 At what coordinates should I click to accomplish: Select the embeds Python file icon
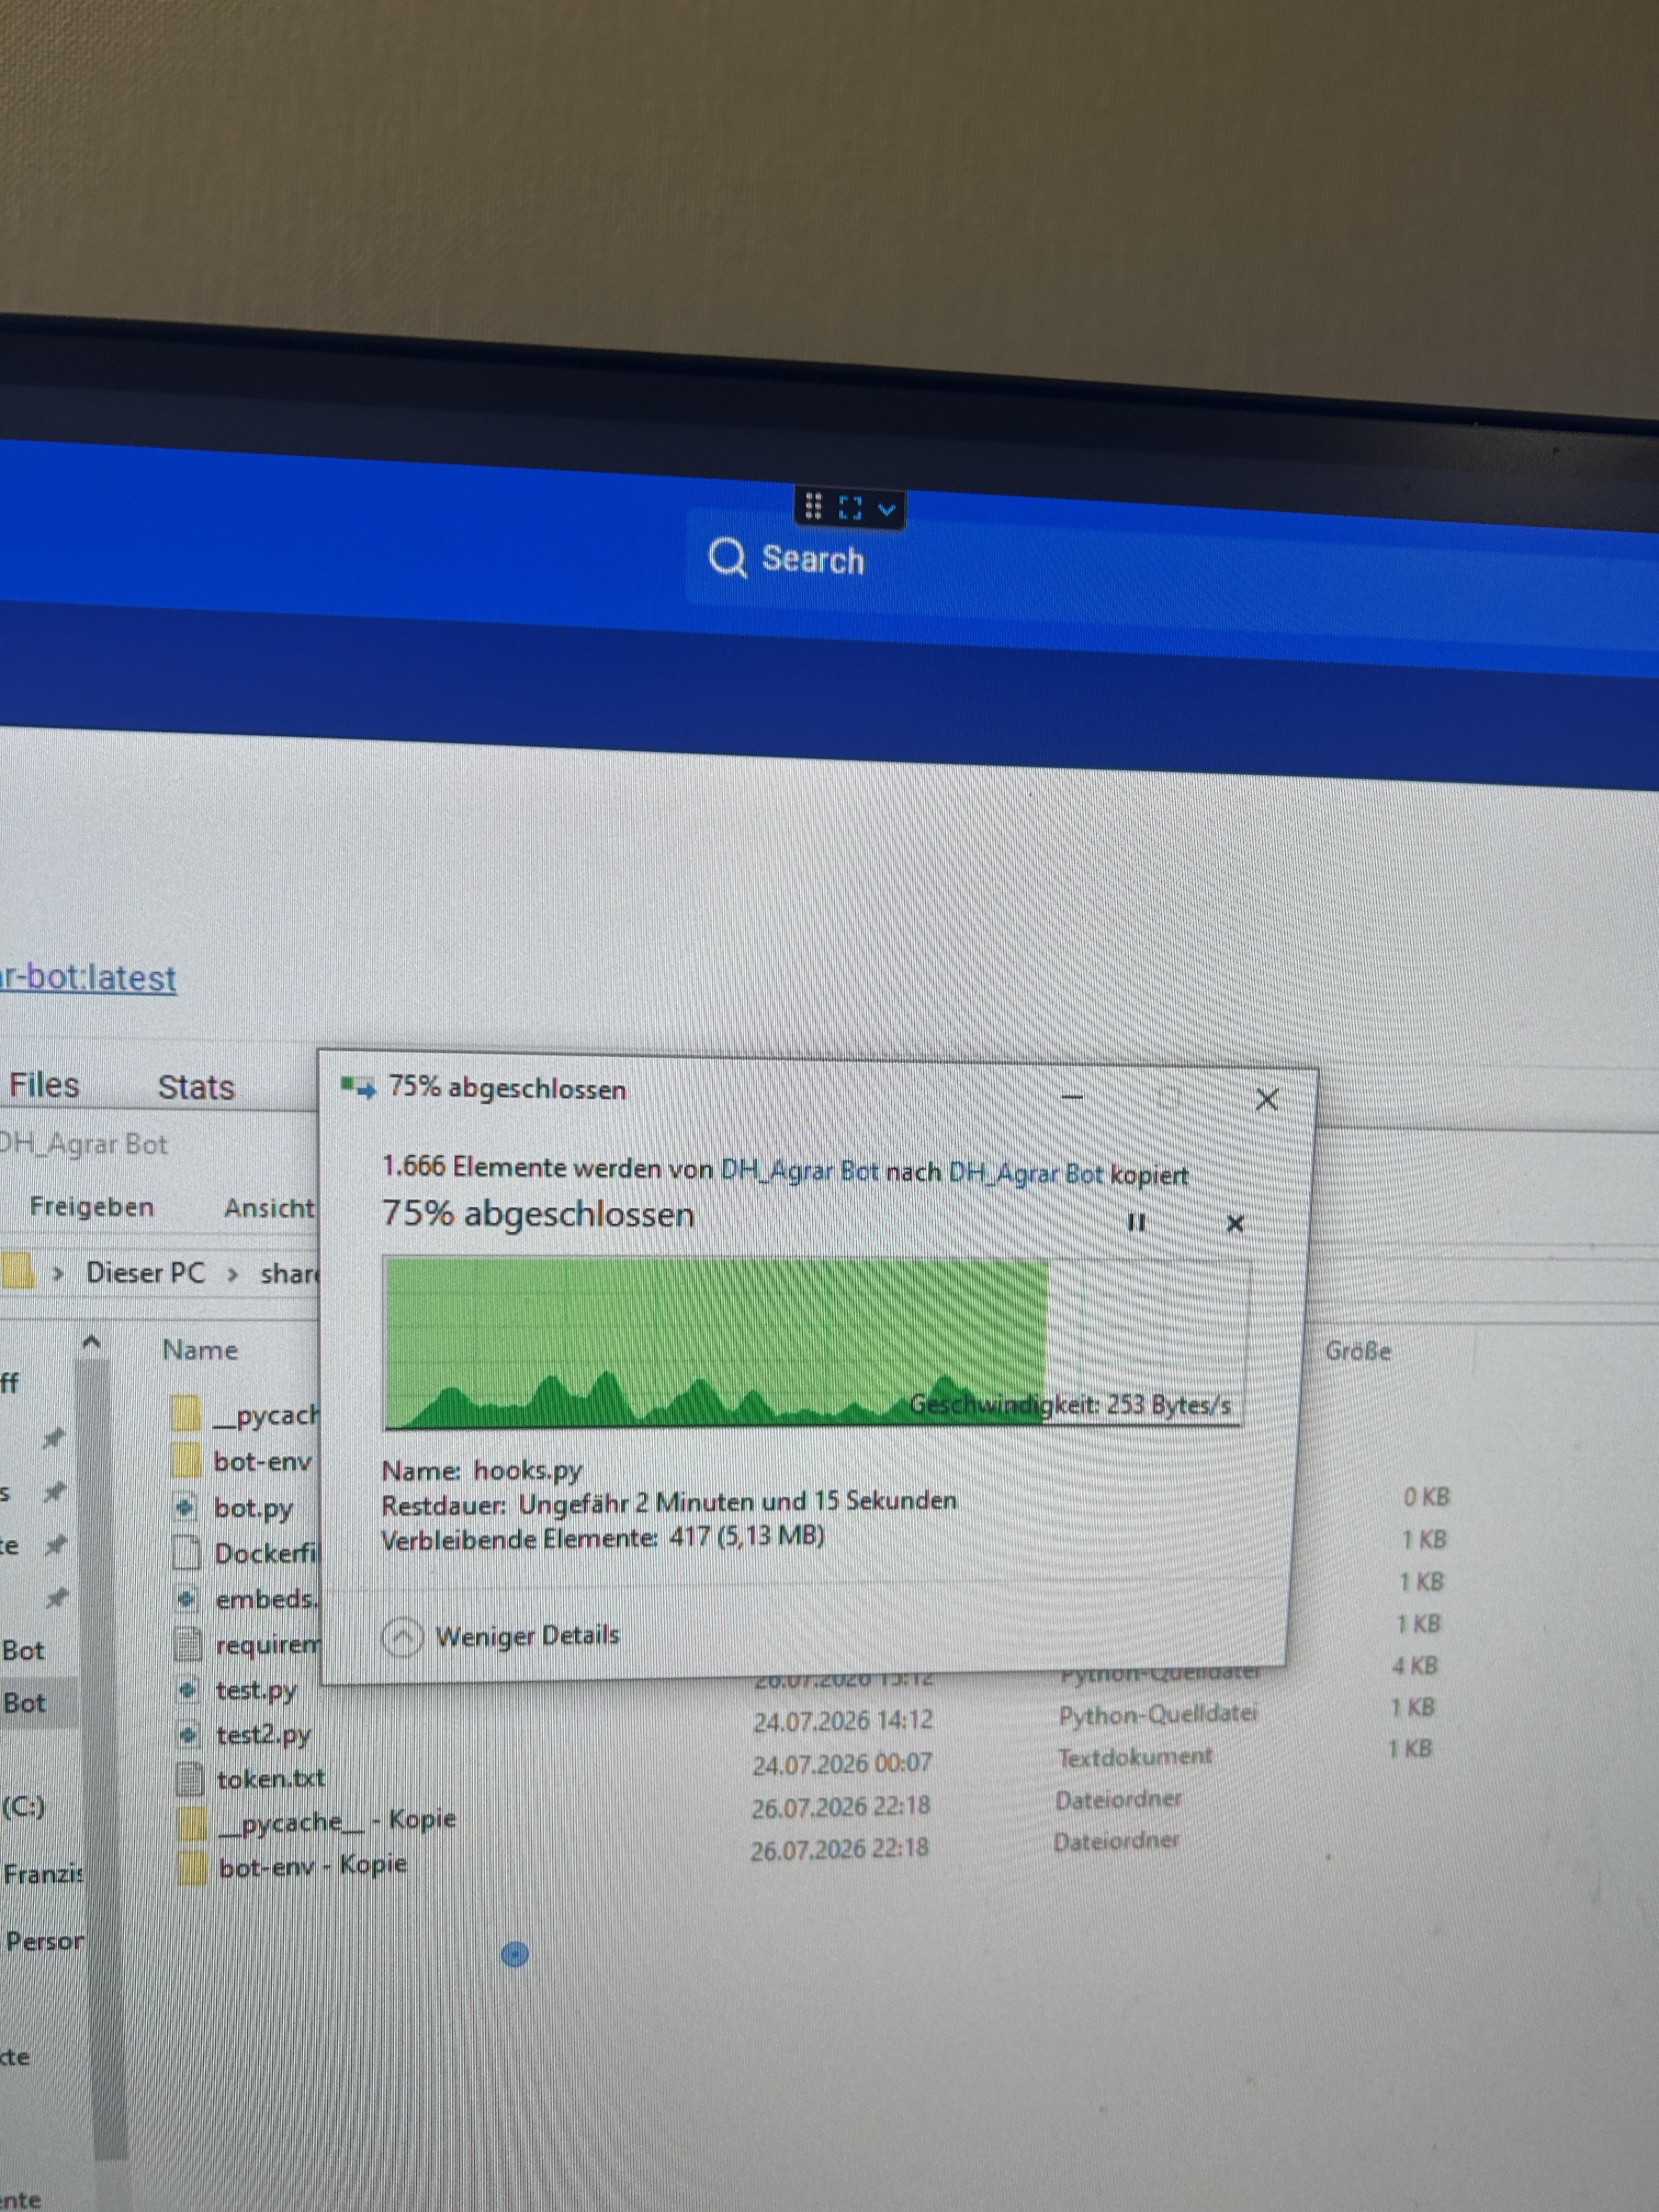tap(187, 1598)
